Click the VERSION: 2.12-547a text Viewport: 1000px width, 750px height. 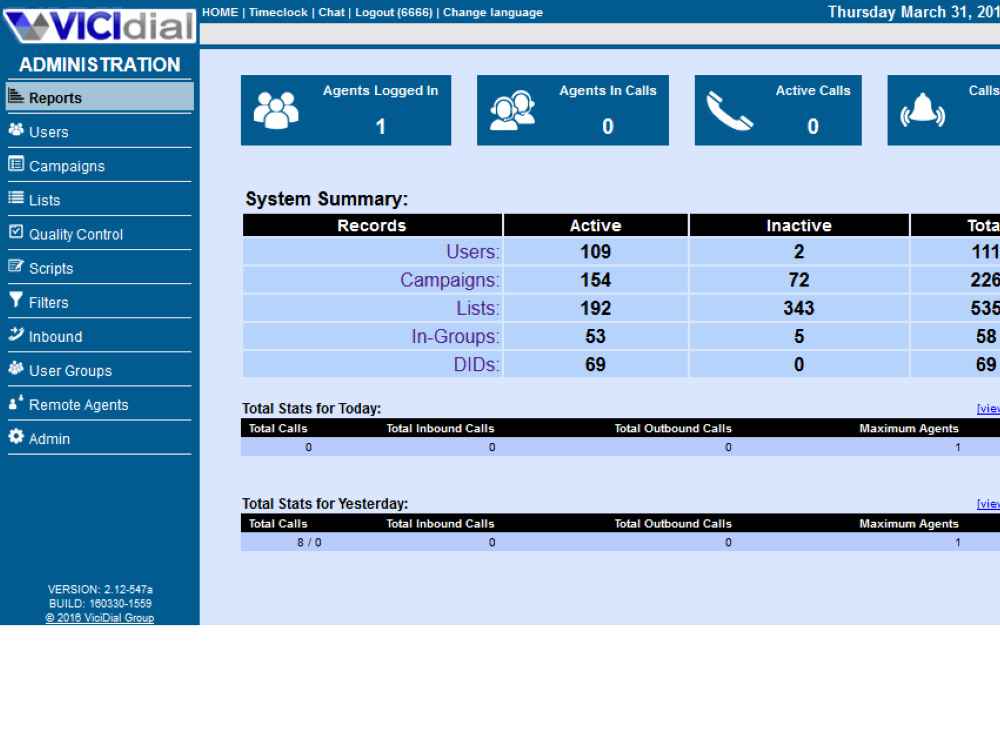100,589
